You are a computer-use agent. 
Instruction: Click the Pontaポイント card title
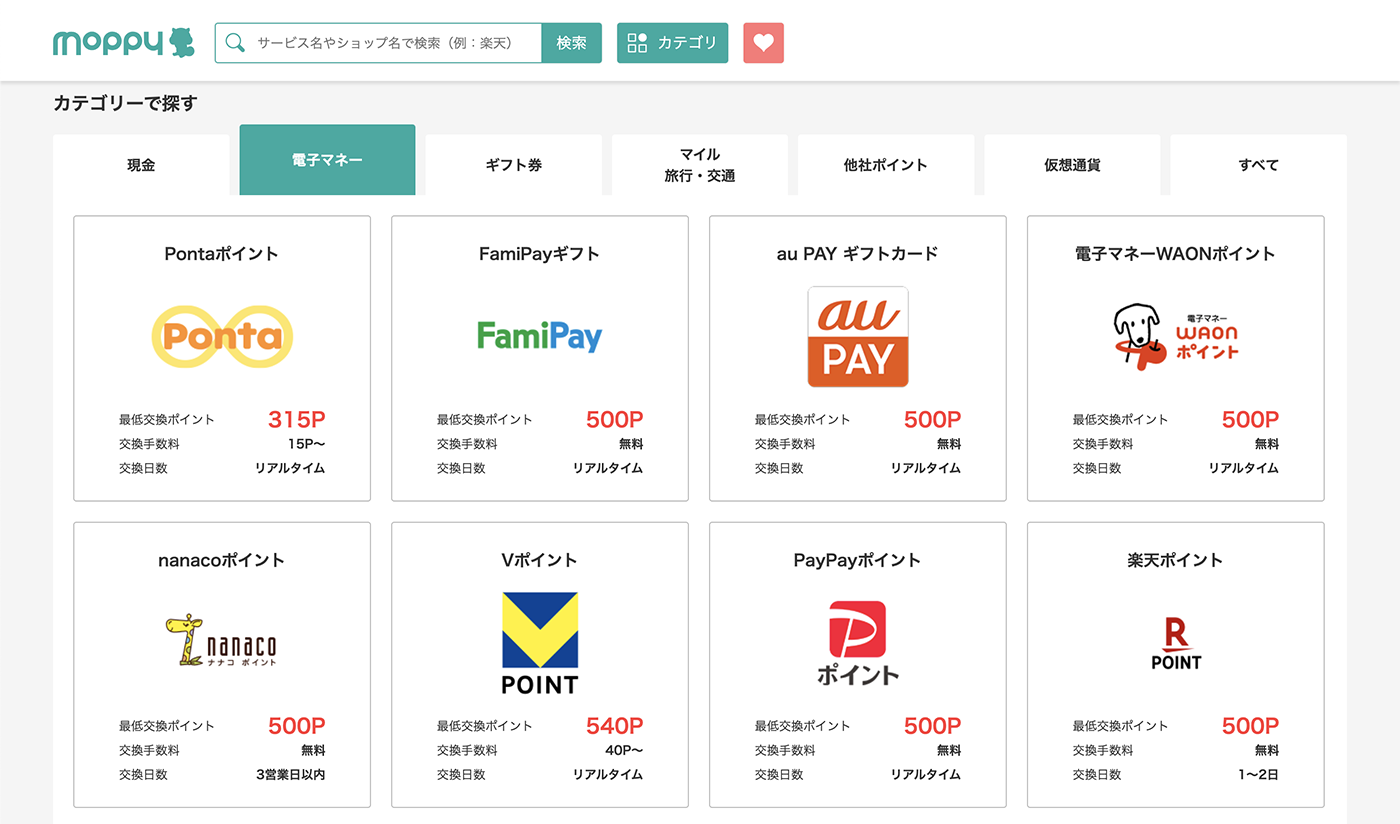tap(222, 254)
